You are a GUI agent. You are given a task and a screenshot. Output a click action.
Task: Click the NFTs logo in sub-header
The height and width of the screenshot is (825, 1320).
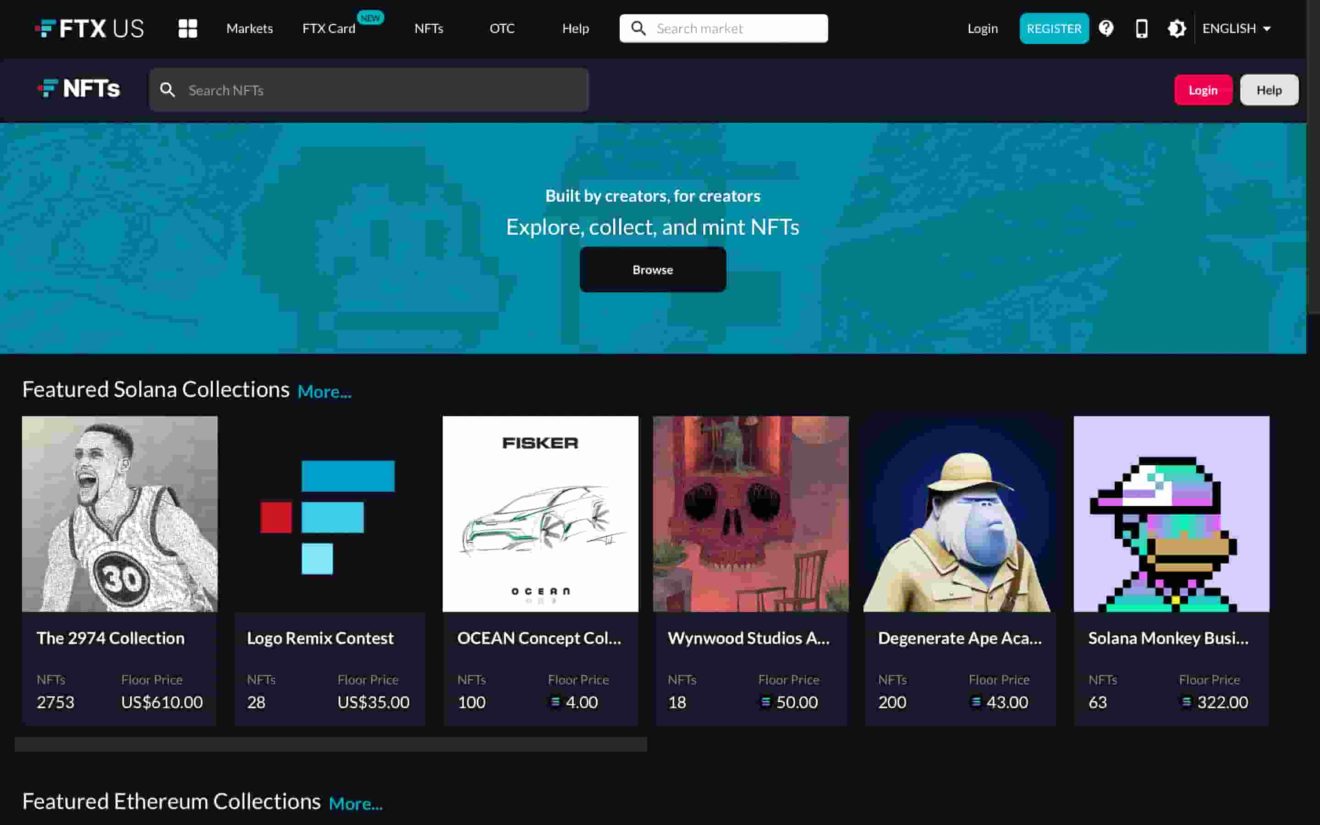coord(79,89)
